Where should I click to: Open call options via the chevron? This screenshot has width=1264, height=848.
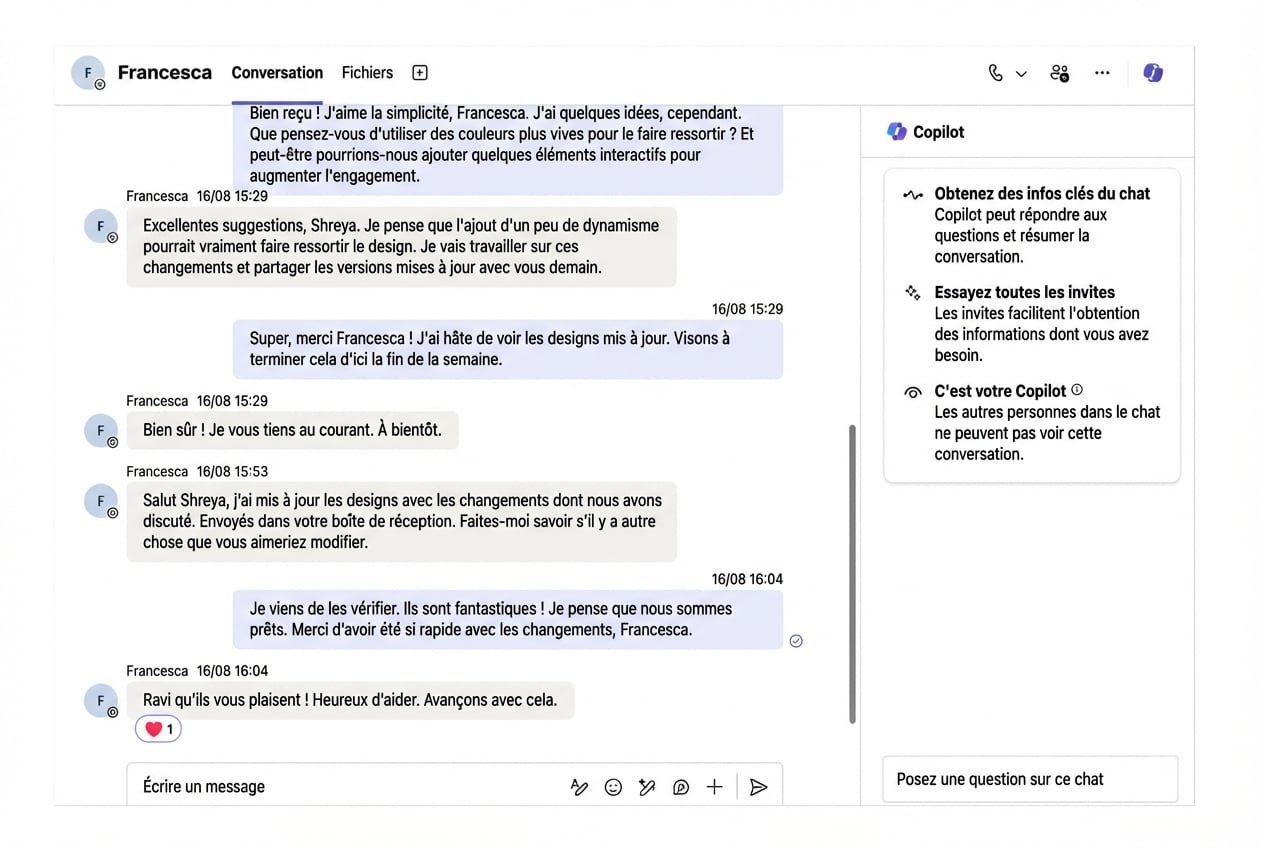coord(1021,73)
